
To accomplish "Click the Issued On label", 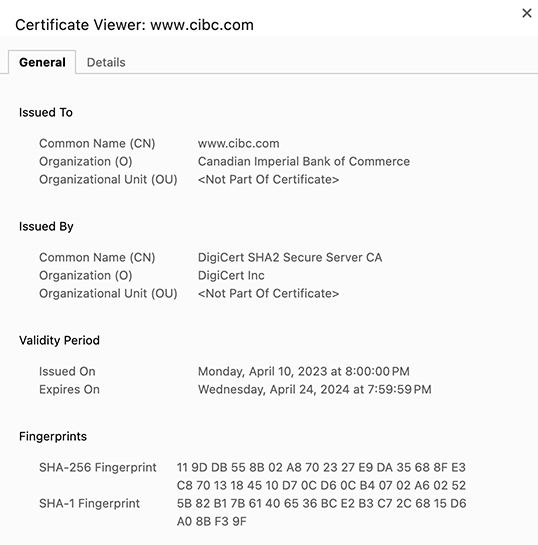I will click(67, 372).
